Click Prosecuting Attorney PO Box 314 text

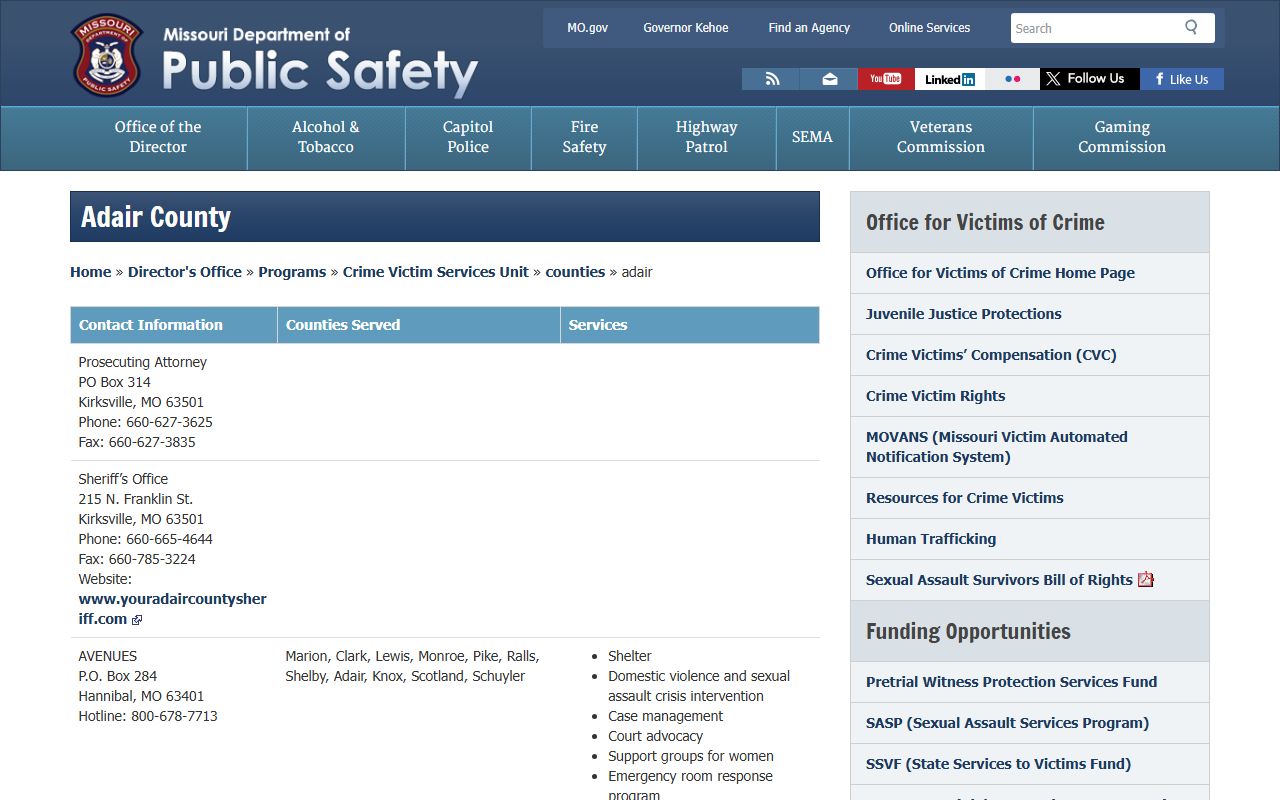click(115, 382)
